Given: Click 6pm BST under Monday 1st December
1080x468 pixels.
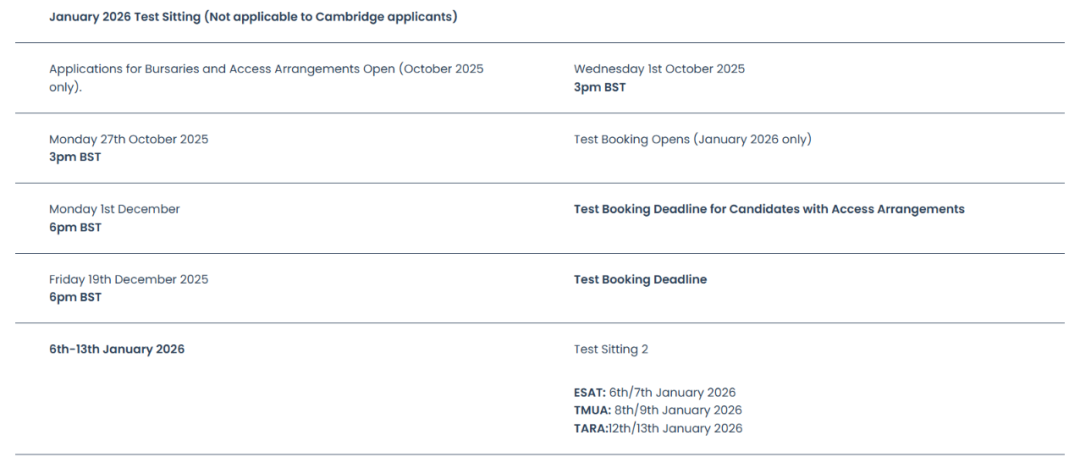Looking at the screenshot, I should click(75, 228).
